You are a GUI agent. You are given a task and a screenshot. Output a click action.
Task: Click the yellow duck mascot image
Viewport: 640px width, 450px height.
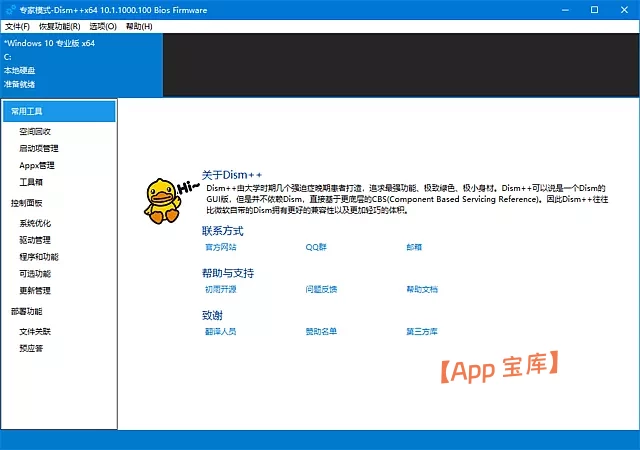159,201
